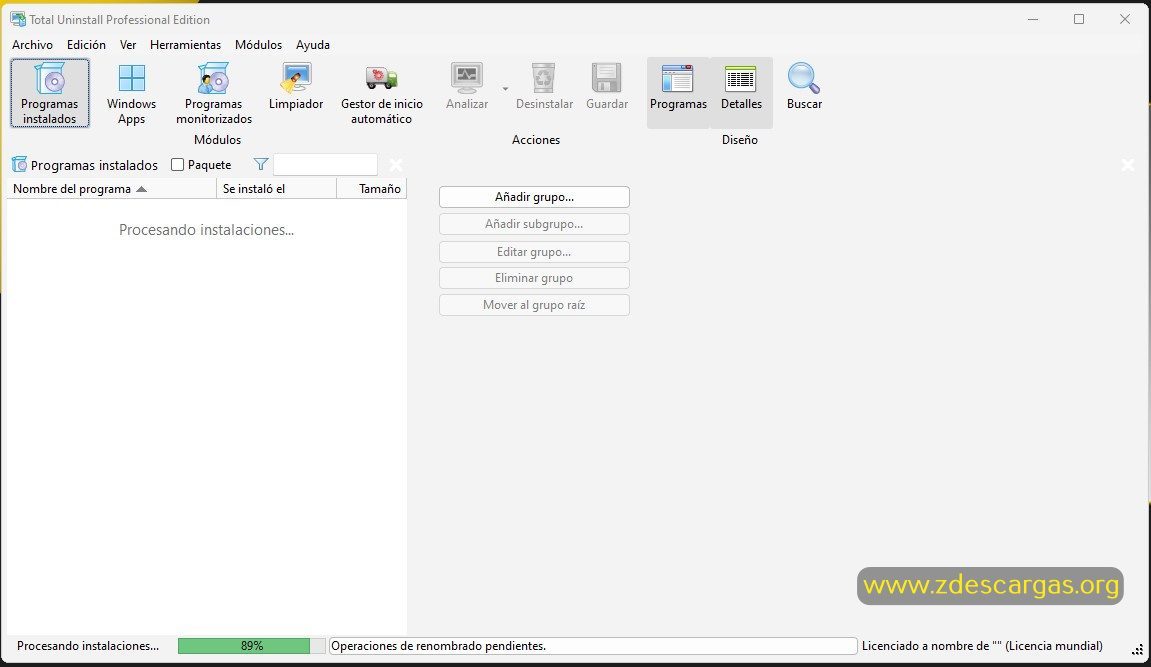Open the Programas monitorizados module

(x=214, y=93)
